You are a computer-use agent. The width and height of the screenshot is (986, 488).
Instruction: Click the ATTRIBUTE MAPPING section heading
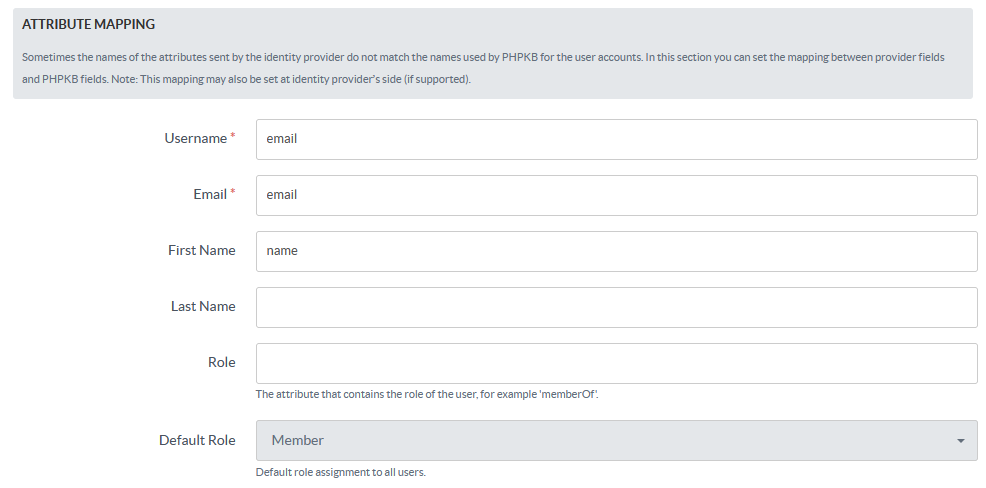(88, 24)
